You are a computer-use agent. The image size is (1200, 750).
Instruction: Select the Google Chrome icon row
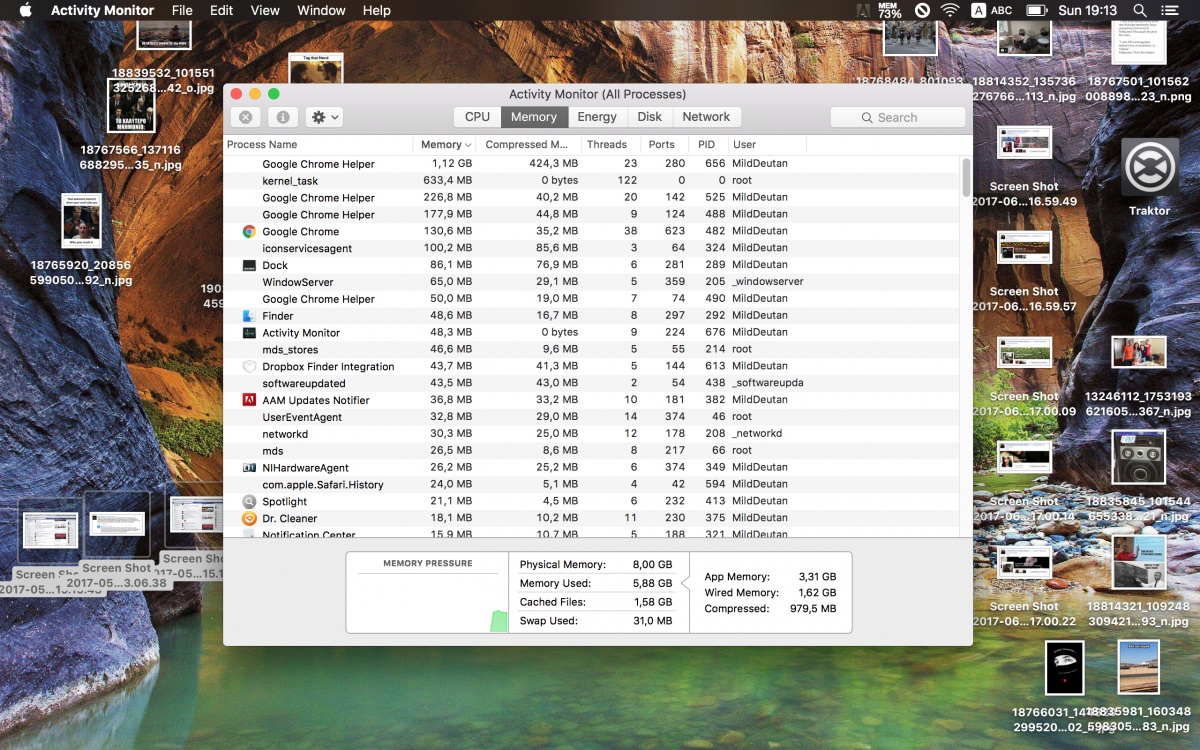[249, 231]
